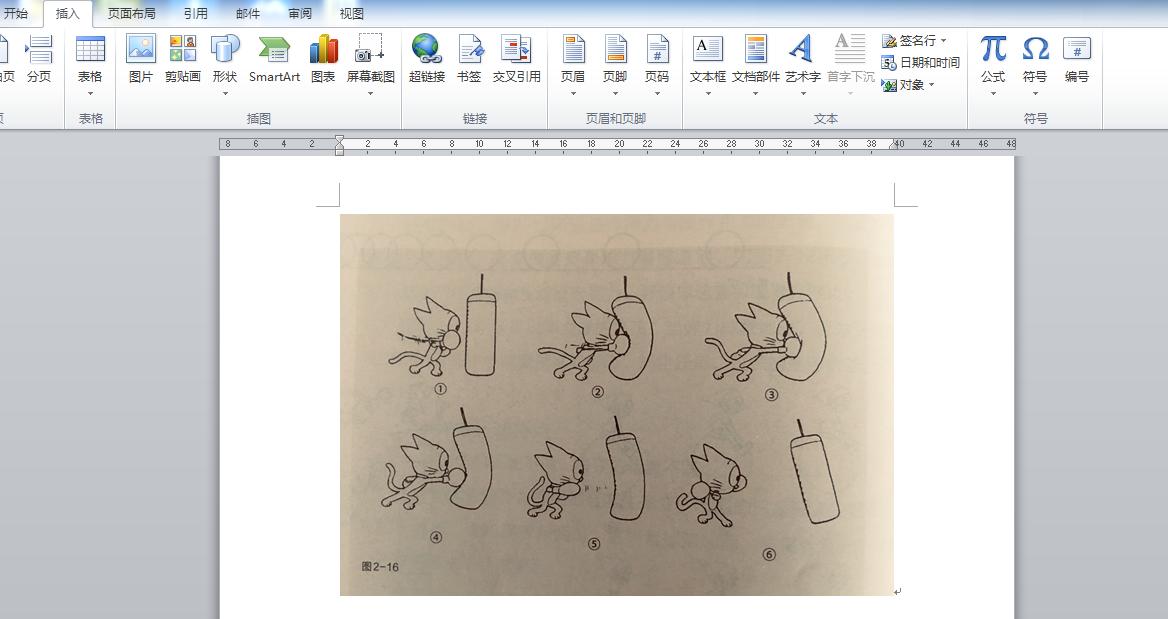The height and width of the screenshot is (619, 1168).
Task: Switch to the 页面布局 tab
Action: pyautogui.click(x=132, y=13)
